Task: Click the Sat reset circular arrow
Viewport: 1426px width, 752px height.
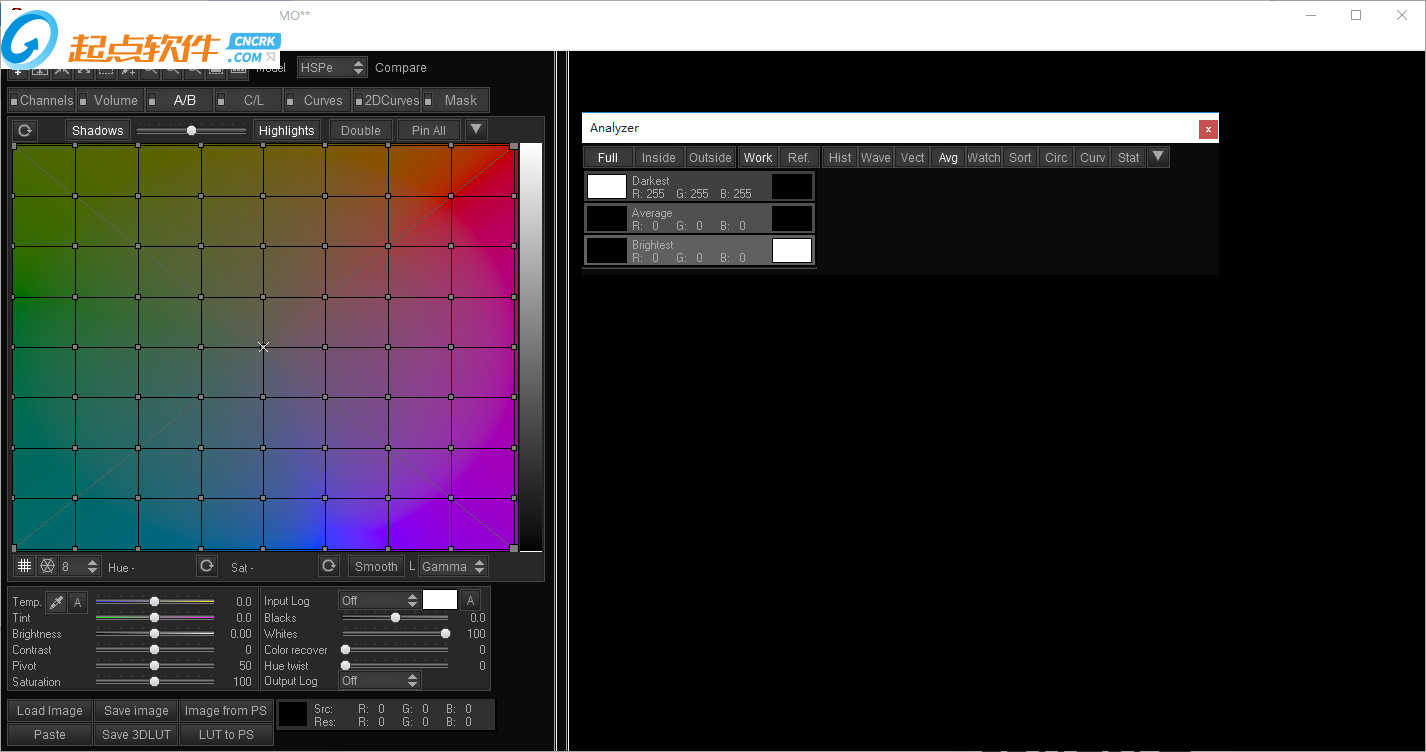Action: (x=328, y=566)
